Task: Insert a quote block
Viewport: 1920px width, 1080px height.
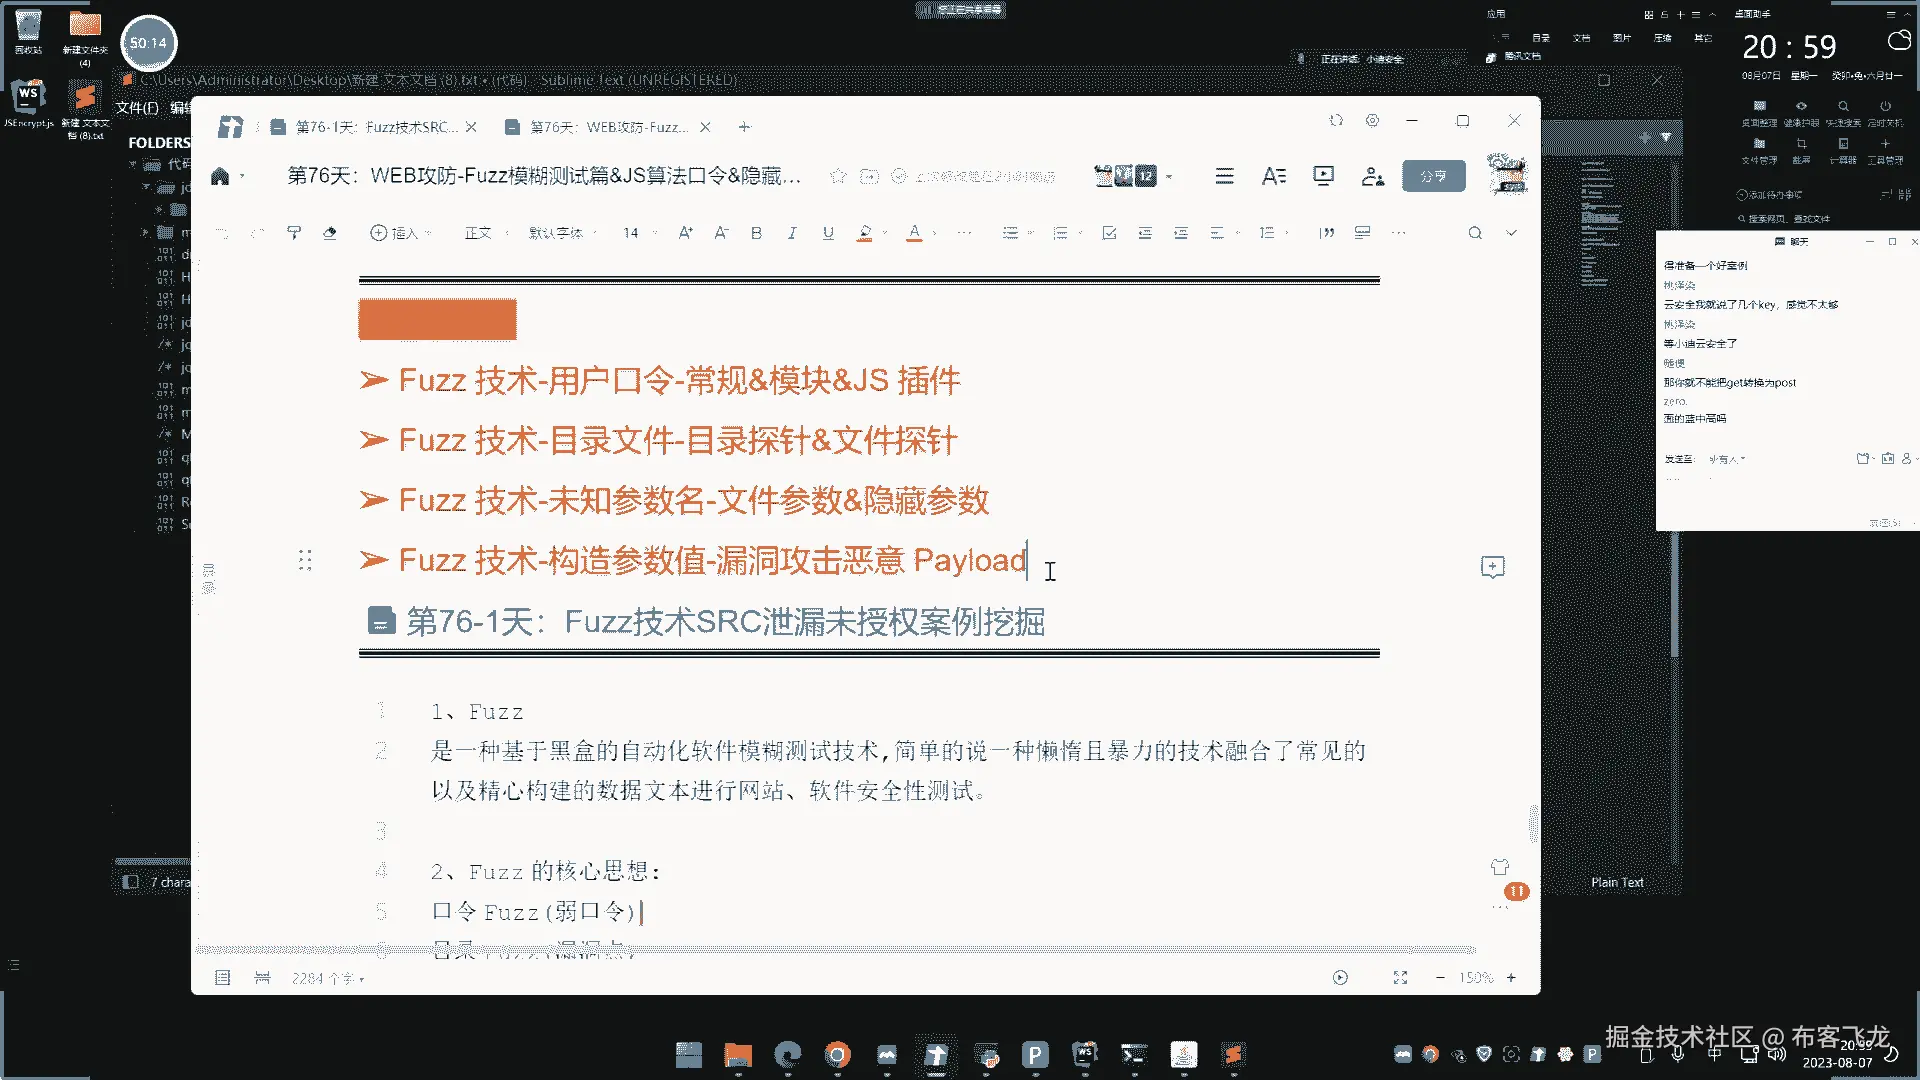Action: tap(1327, 233)
